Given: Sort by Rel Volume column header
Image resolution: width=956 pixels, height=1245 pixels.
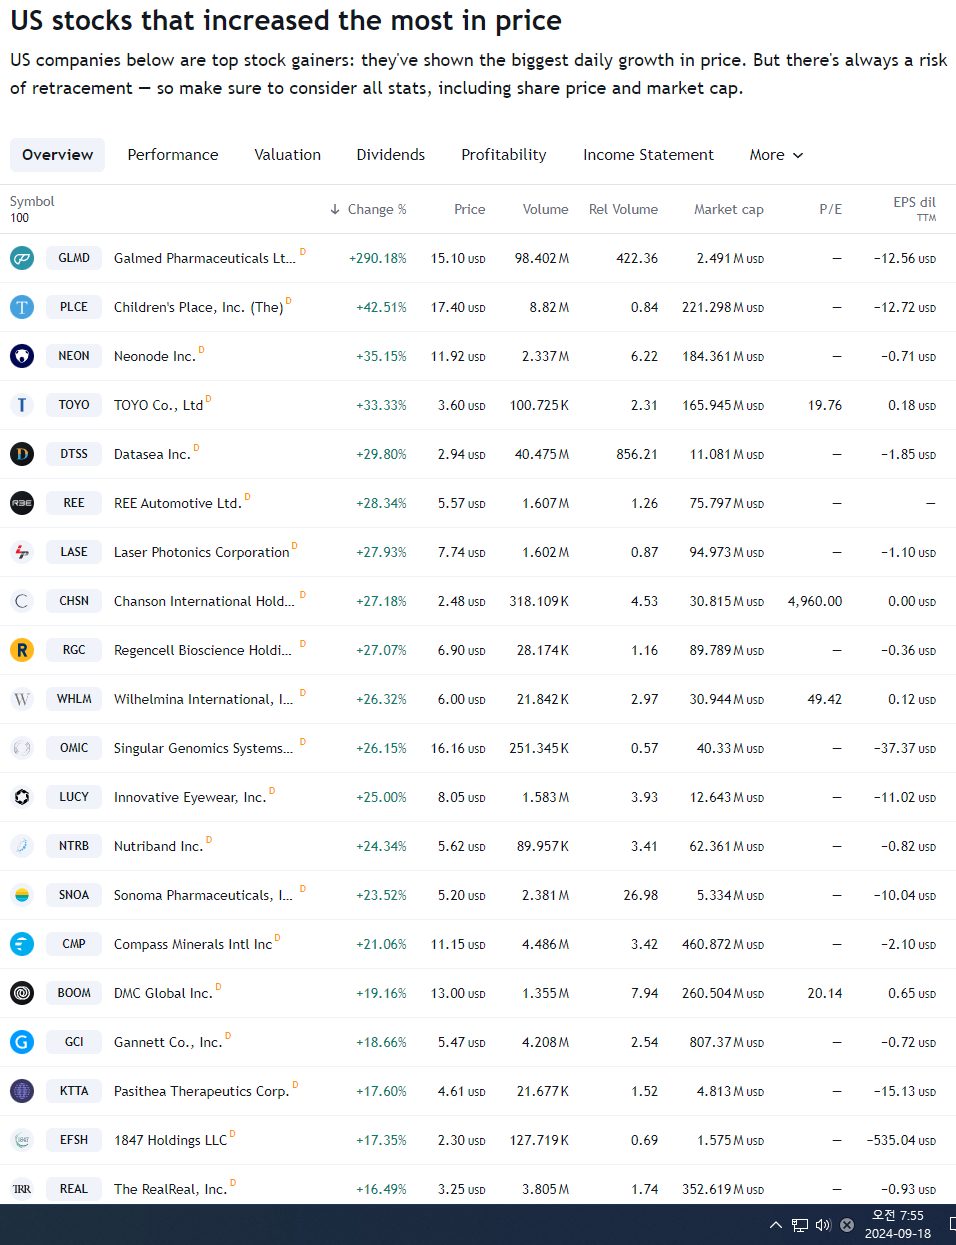Looking at the screenshot, I should click(x=623, y=209).
